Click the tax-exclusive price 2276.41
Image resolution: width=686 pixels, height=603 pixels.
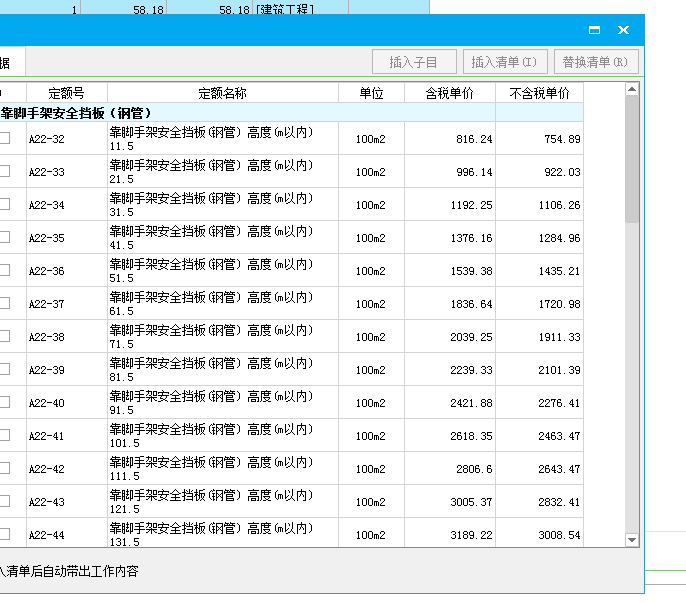(x=560, y=403)
